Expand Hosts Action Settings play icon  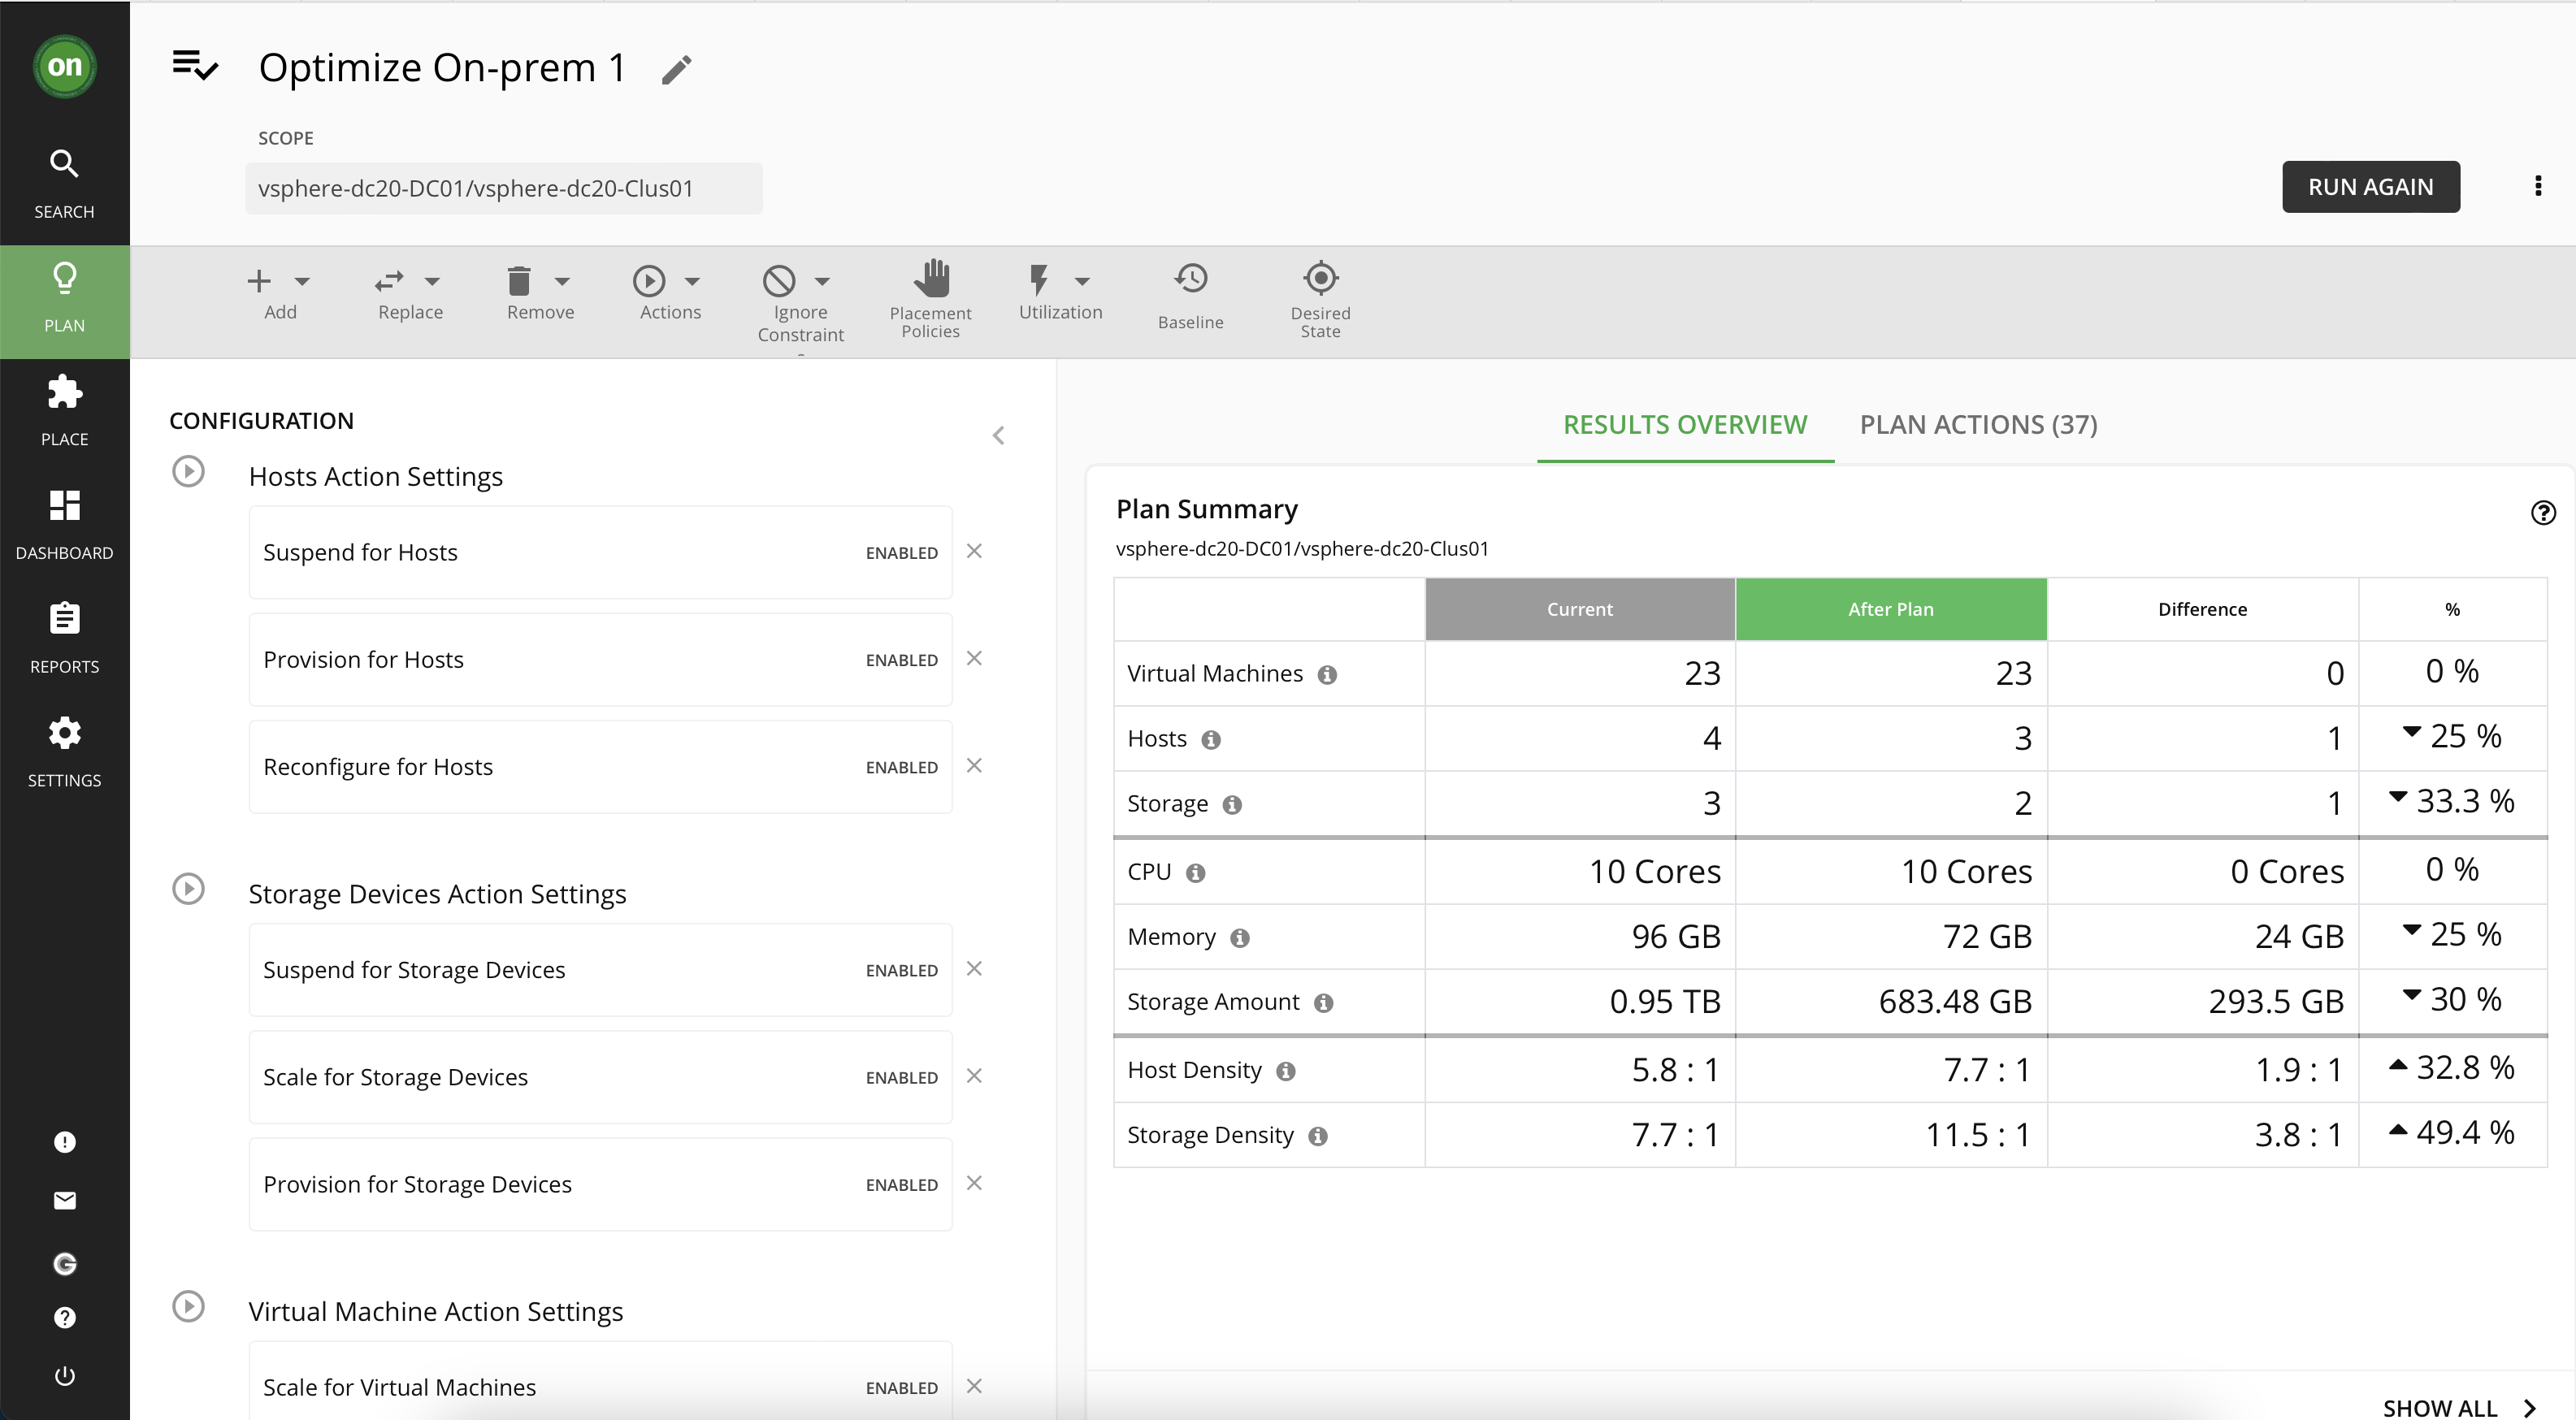click(188, 471)
